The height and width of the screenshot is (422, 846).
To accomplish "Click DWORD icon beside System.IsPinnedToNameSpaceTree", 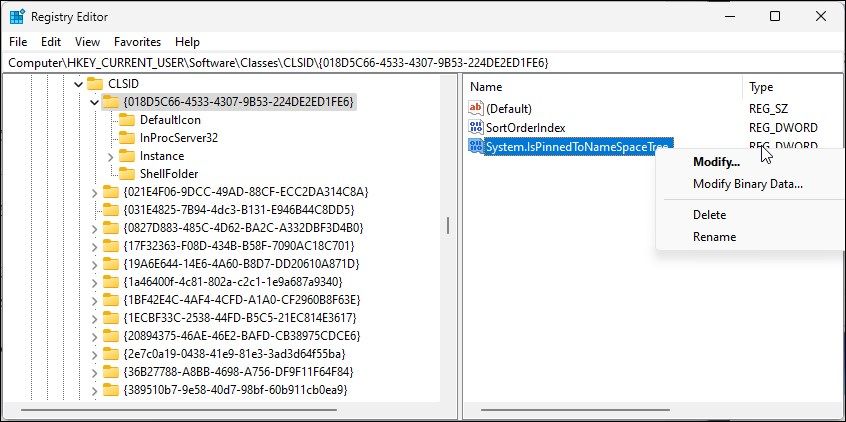I will tap(476, 146).
